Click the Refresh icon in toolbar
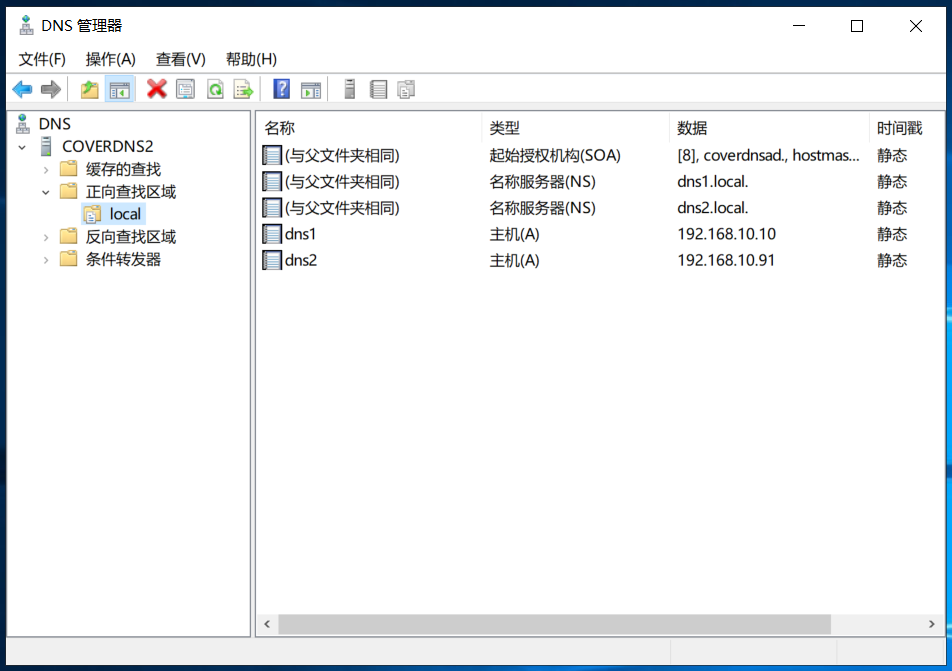The image size is (952, 671). tap(214, 89)
